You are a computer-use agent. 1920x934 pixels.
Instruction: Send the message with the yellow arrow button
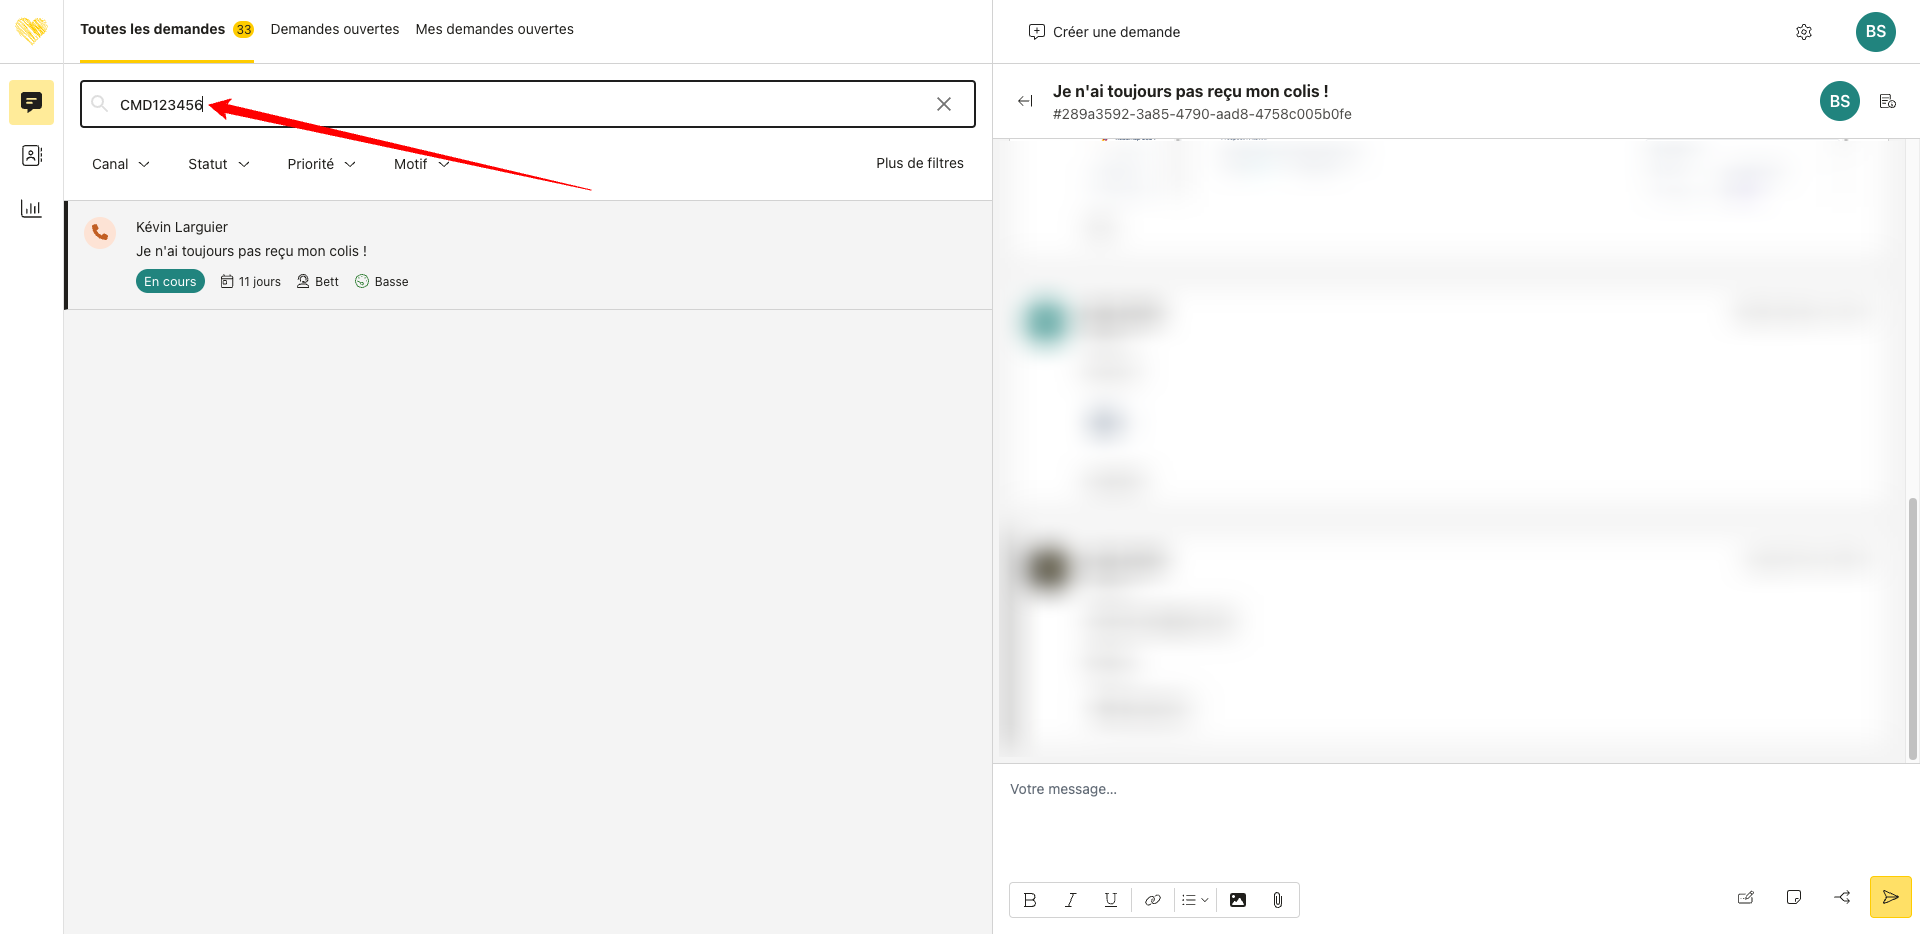coord(1890,897)
